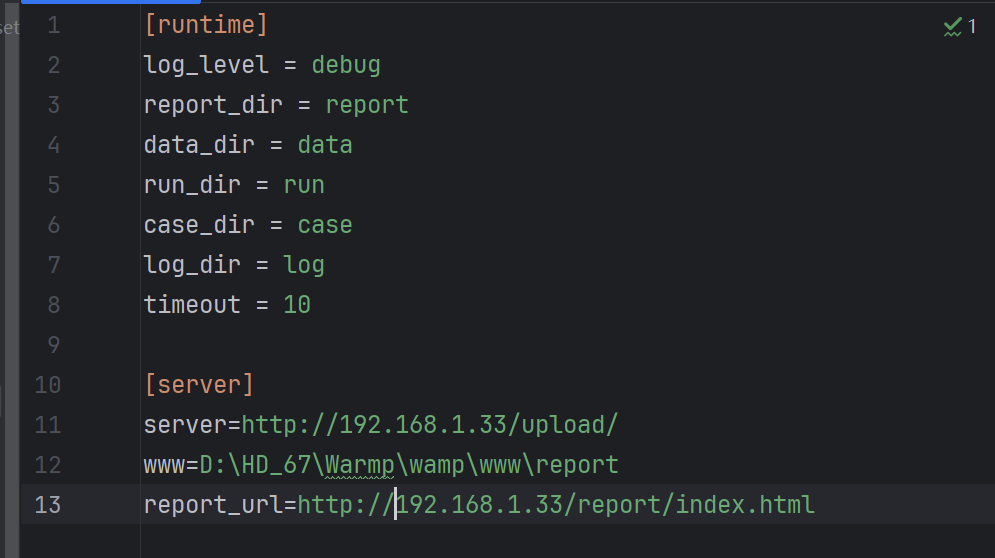
Task: Open the inspections checkmark widget
Action: [x=959, y=27]
